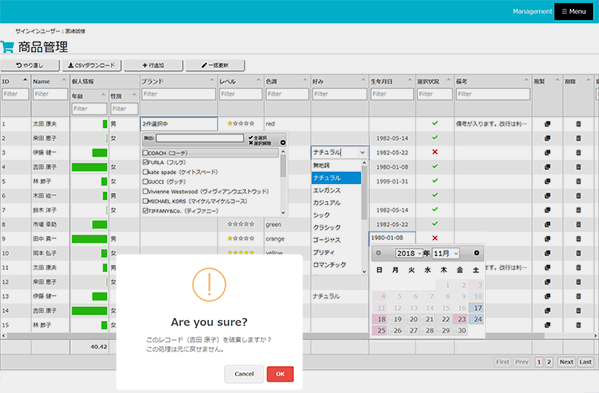Click the sort arrow of 年齢 sub-column
Viewport: 599px width, 393px height.
(103, 95)
